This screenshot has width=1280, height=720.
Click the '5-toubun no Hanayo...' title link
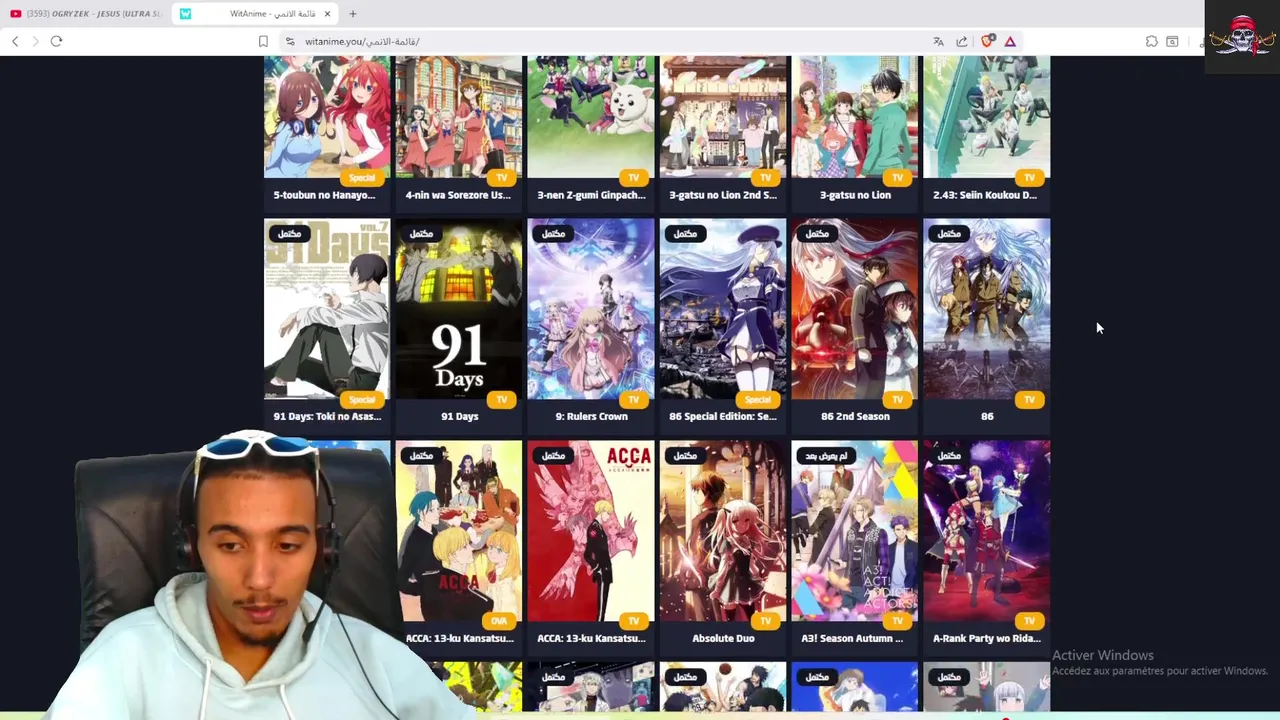click(x=325, y=195)
